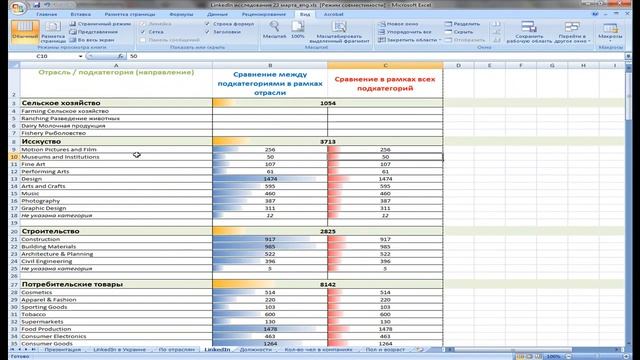
Task: Open the Главная ribbon tab
Action: click(47, 14)
